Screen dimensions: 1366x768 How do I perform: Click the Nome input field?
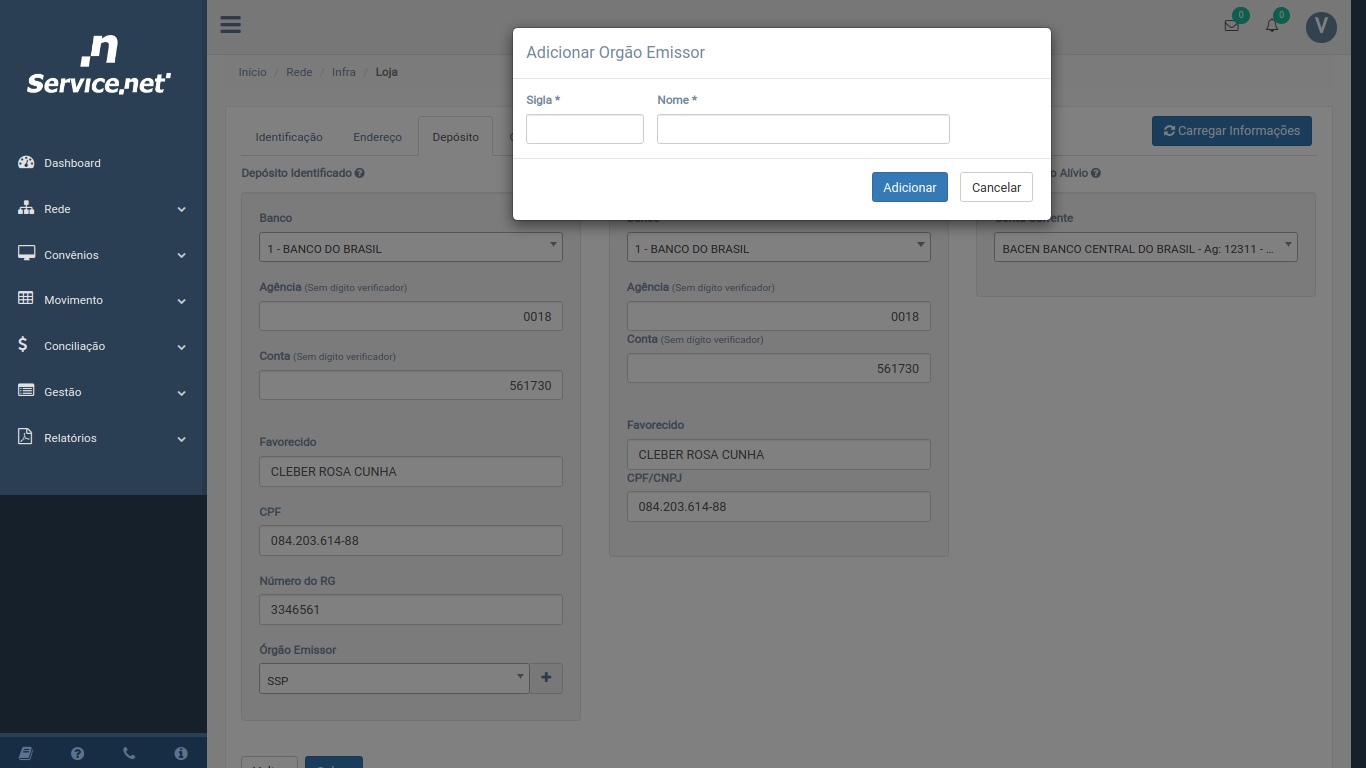coord(803,129)
